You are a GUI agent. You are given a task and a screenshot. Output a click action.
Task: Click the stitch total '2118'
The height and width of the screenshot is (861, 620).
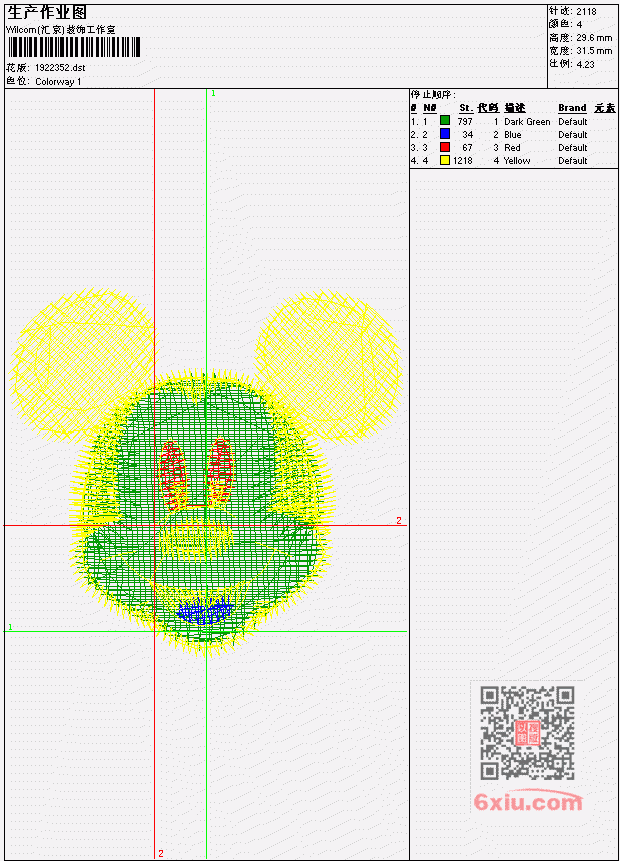point(586,11)
